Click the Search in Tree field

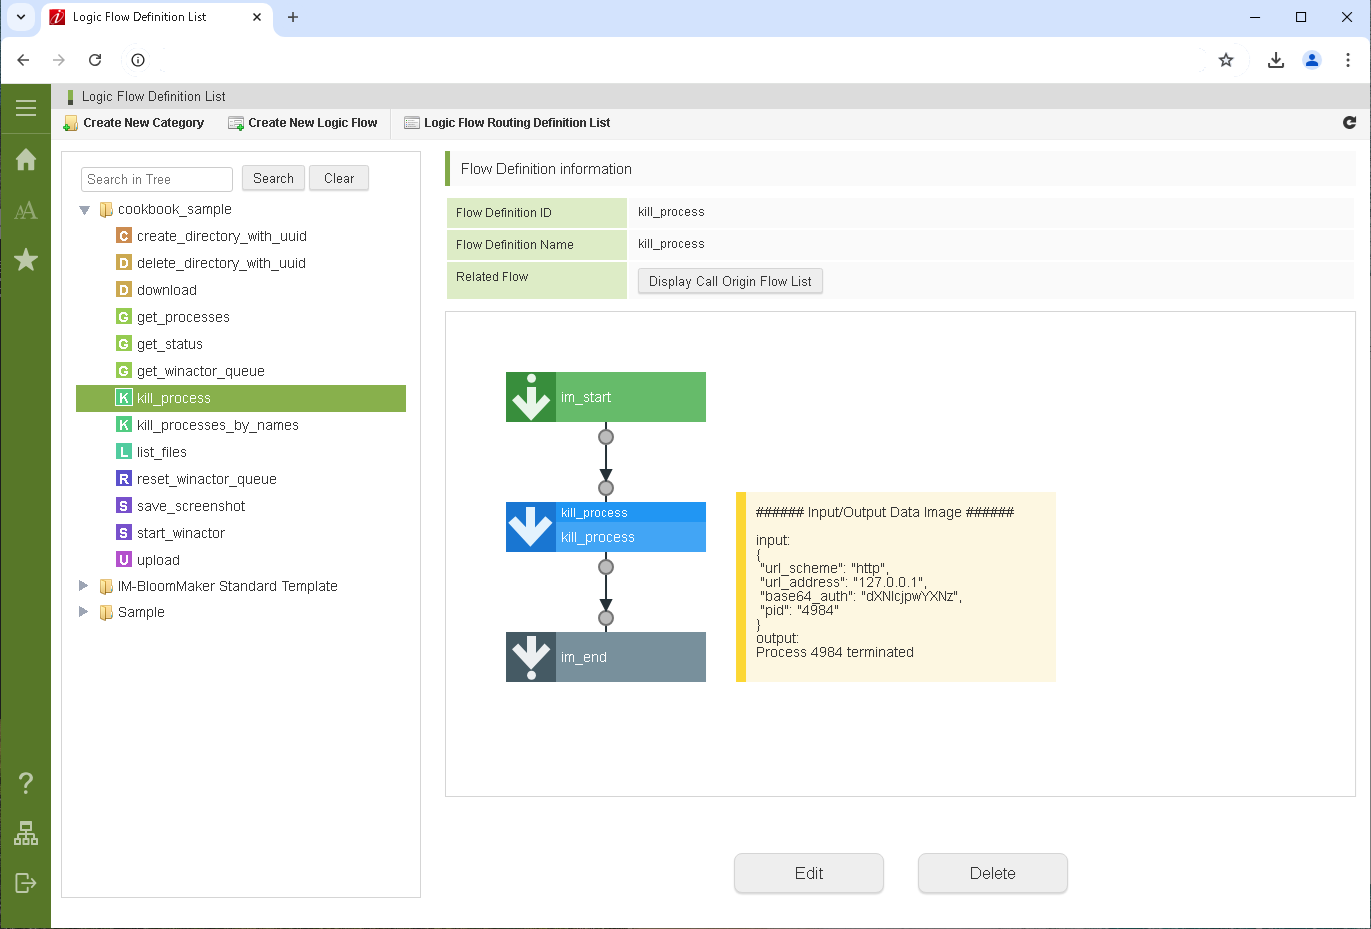[157, 179]
